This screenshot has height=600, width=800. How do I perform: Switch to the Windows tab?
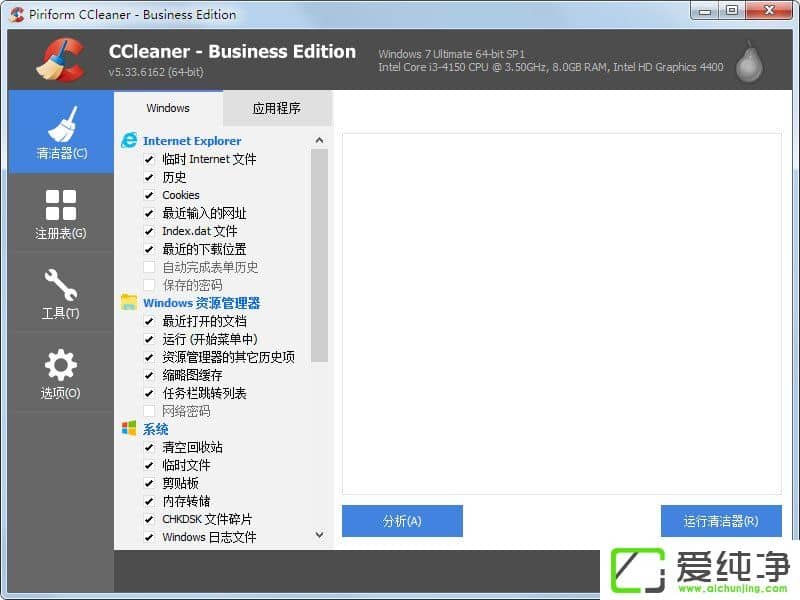click(x=168, y=108)
